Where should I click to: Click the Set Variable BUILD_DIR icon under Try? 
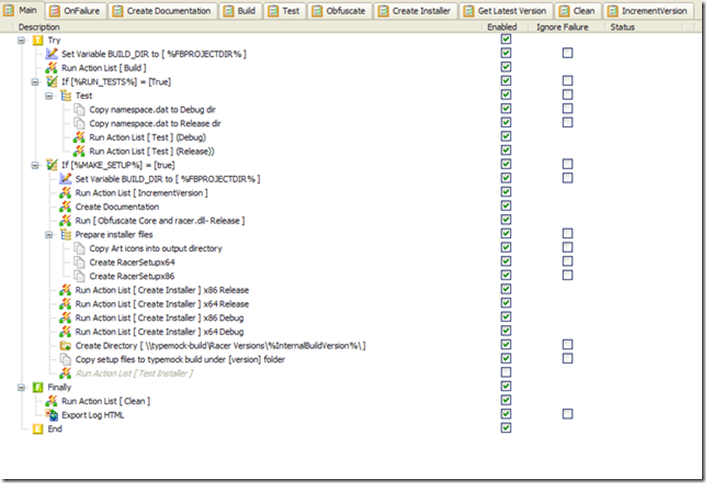coord(52,54)
